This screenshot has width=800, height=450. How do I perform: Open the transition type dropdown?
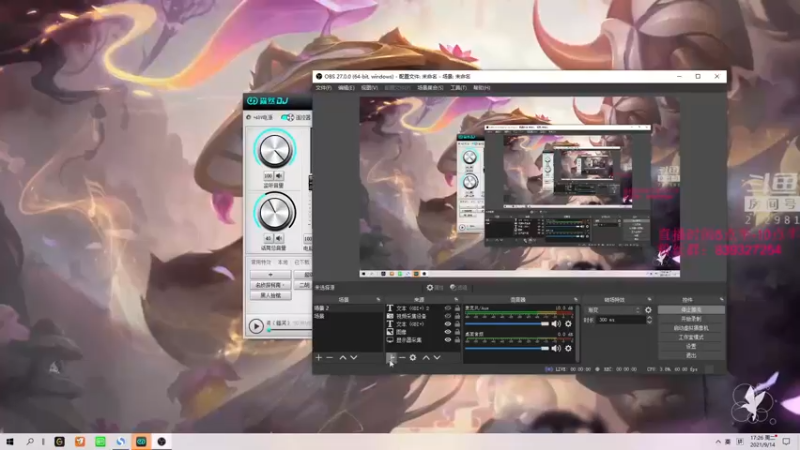coord(613,310)
